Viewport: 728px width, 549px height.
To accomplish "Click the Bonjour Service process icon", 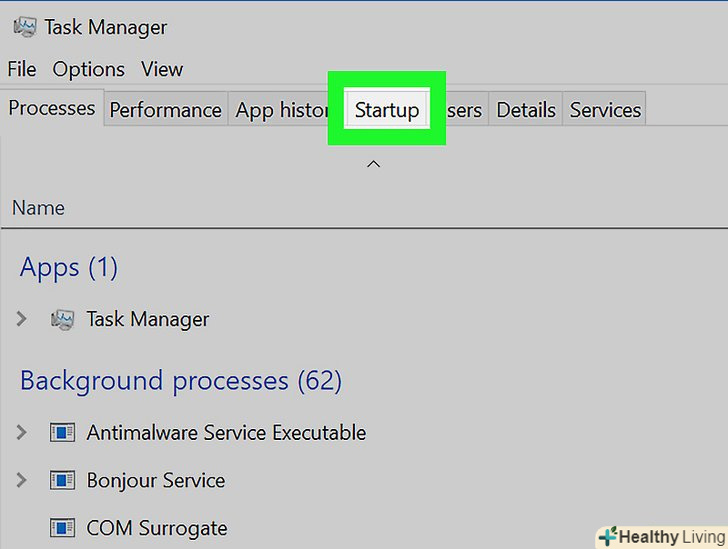I will click(x=62, y=481).
